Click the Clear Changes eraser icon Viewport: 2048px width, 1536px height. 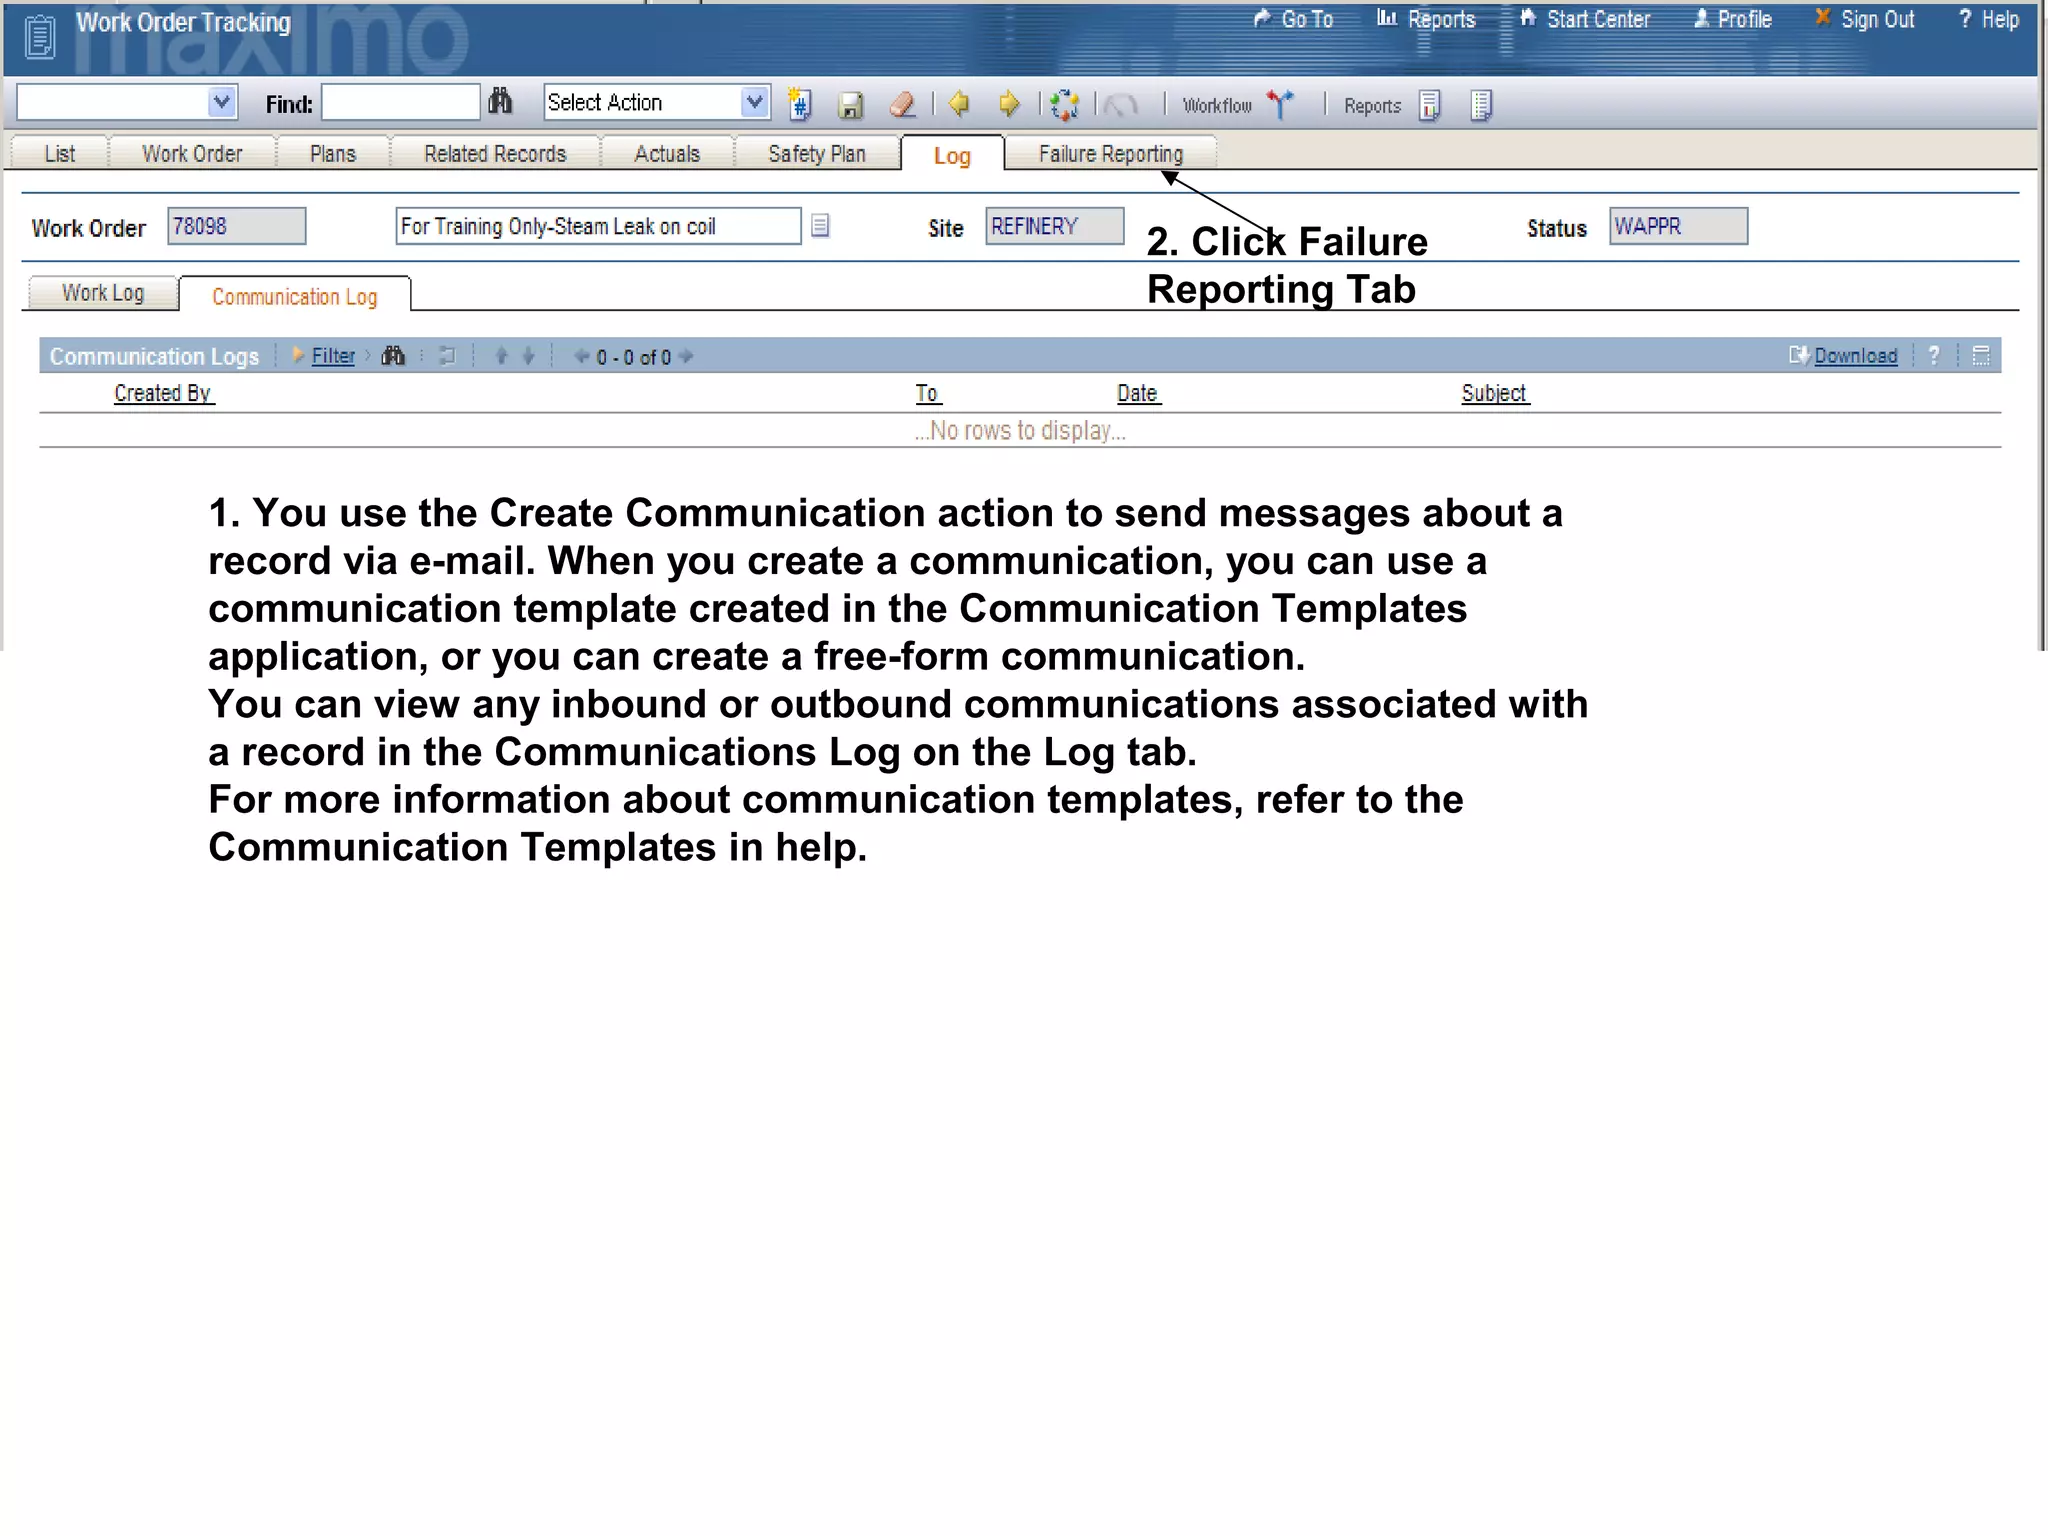tap(902, 104)
